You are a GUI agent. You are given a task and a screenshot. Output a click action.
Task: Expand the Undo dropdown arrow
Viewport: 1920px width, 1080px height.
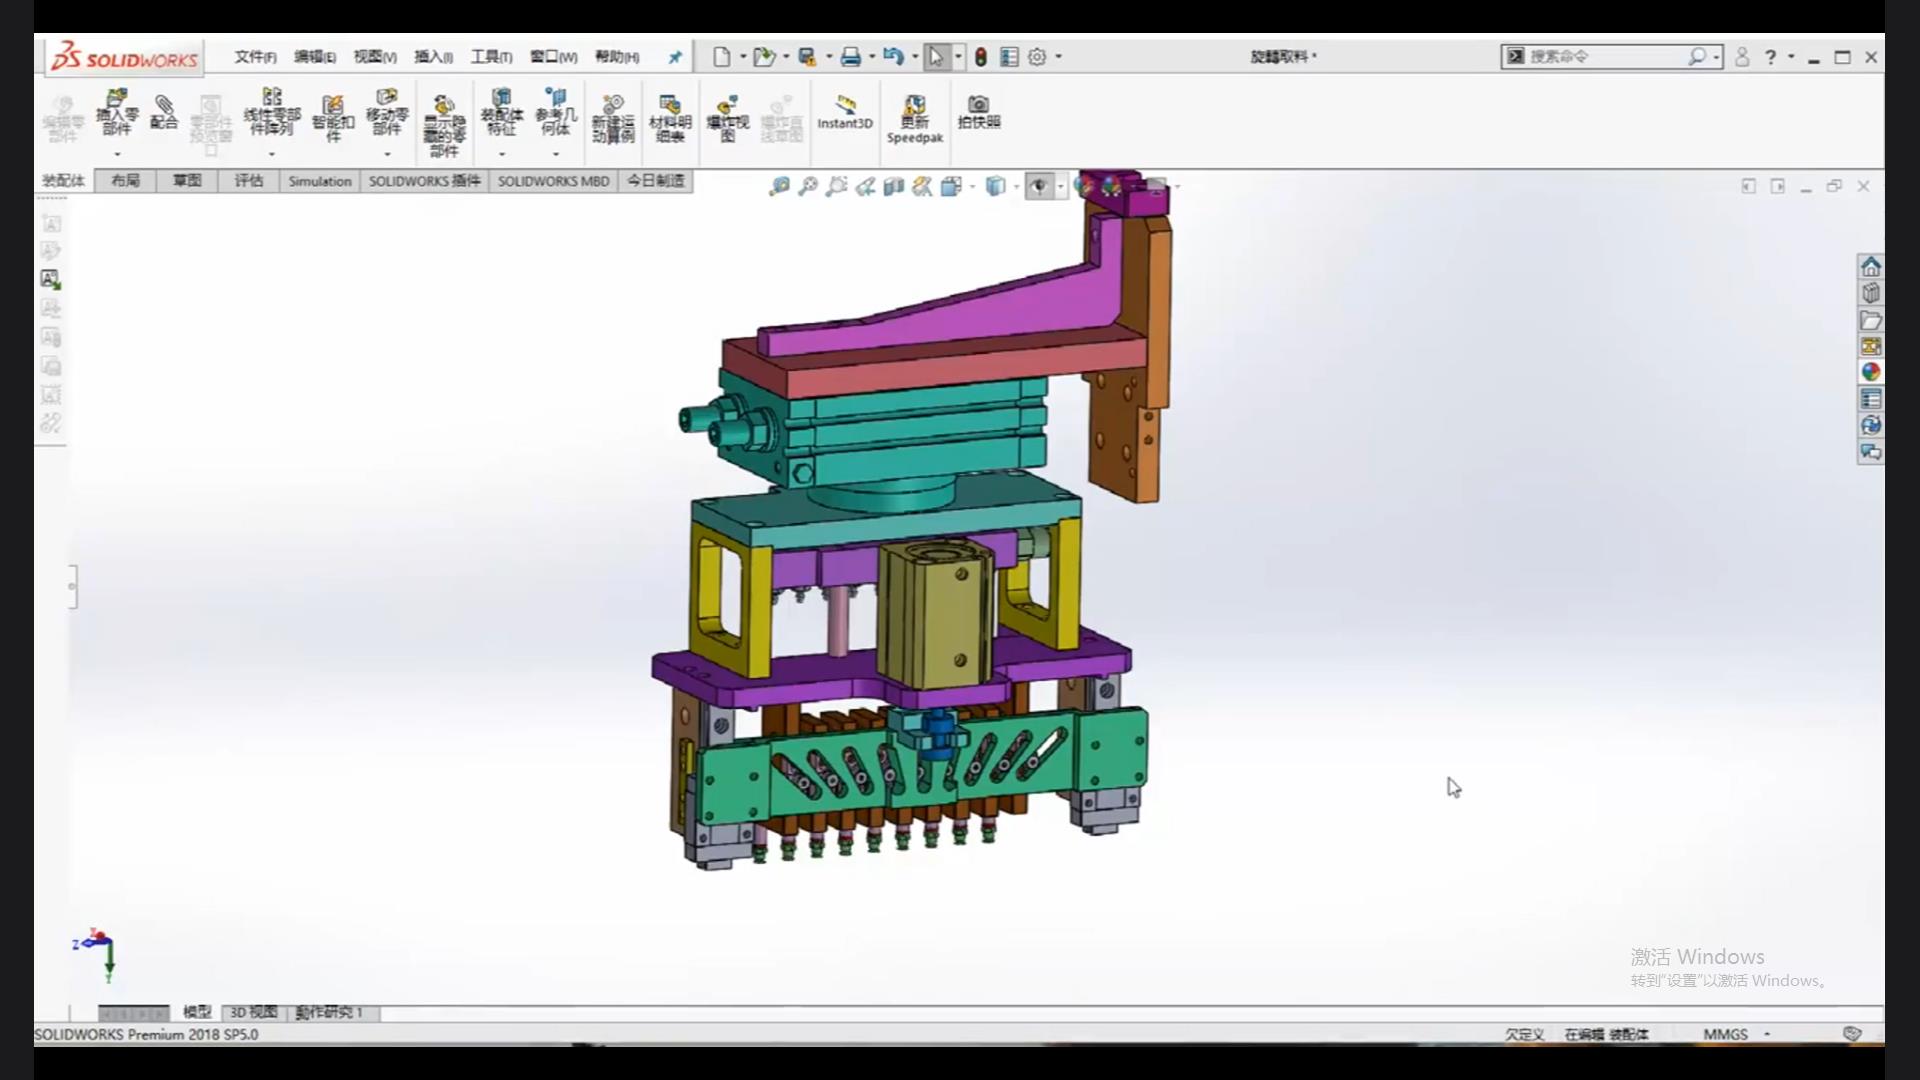coord(915,57)
